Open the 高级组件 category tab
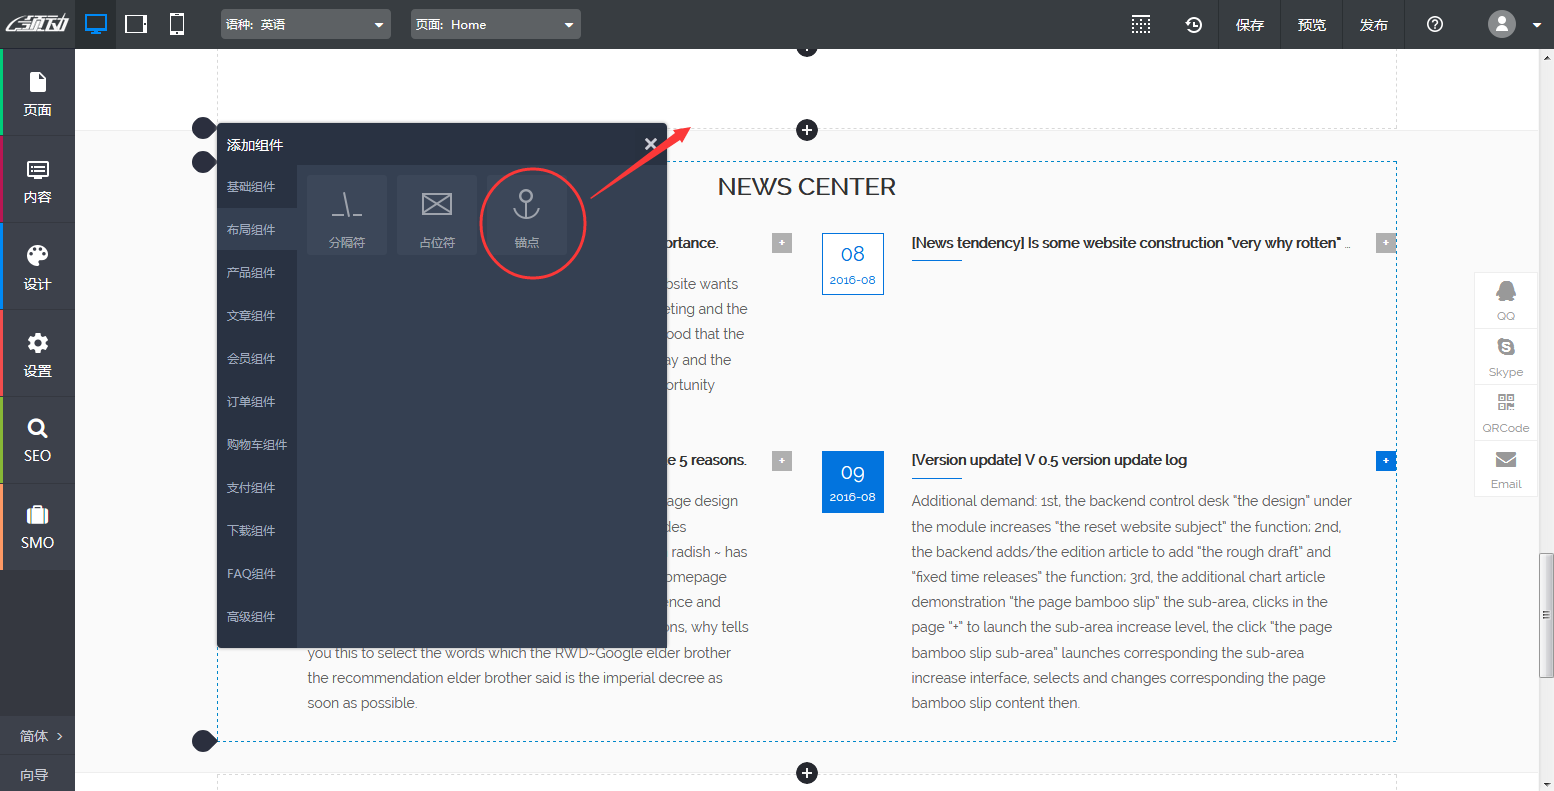 tap(251, 617)
